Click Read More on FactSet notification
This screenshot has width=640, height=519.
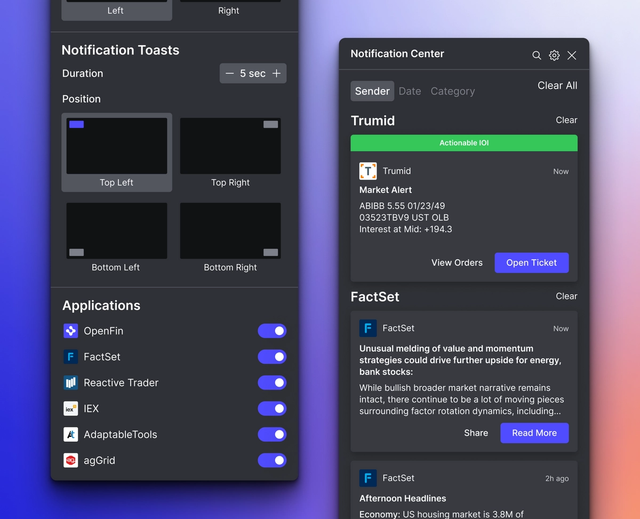(x=534, y=433)
